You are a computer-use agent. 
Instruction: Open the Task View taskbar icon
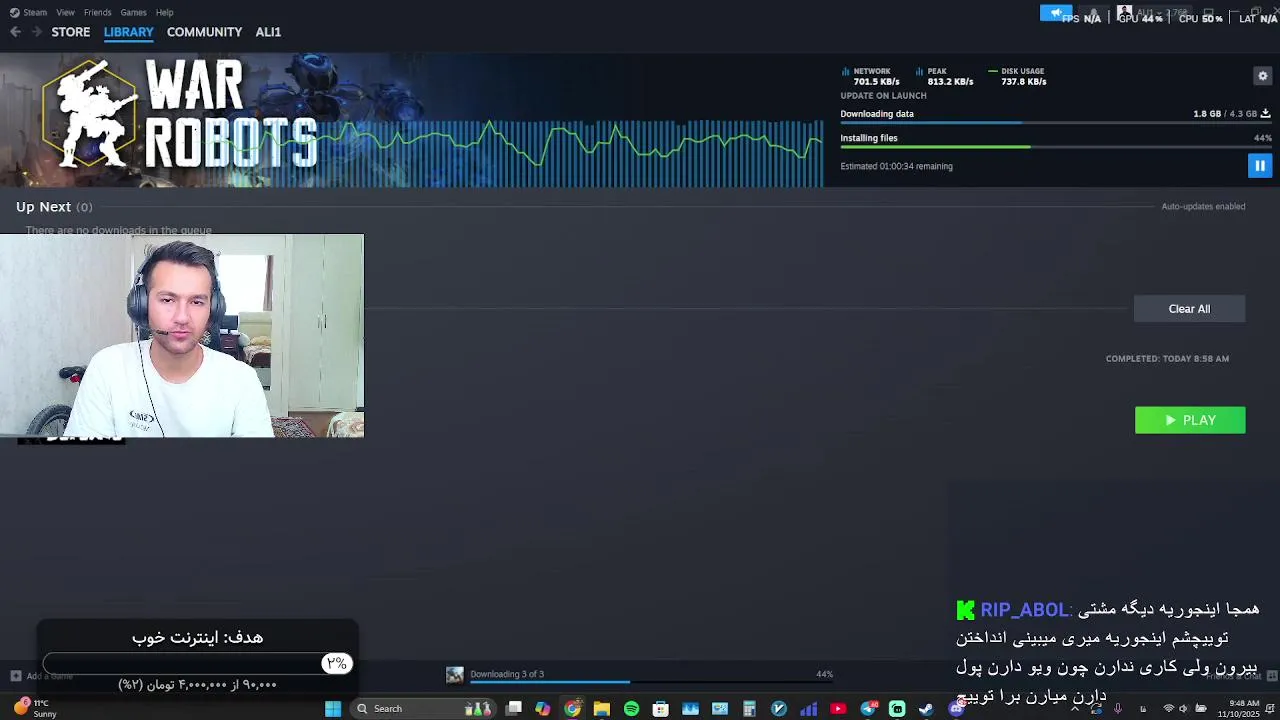click(513, 709)
